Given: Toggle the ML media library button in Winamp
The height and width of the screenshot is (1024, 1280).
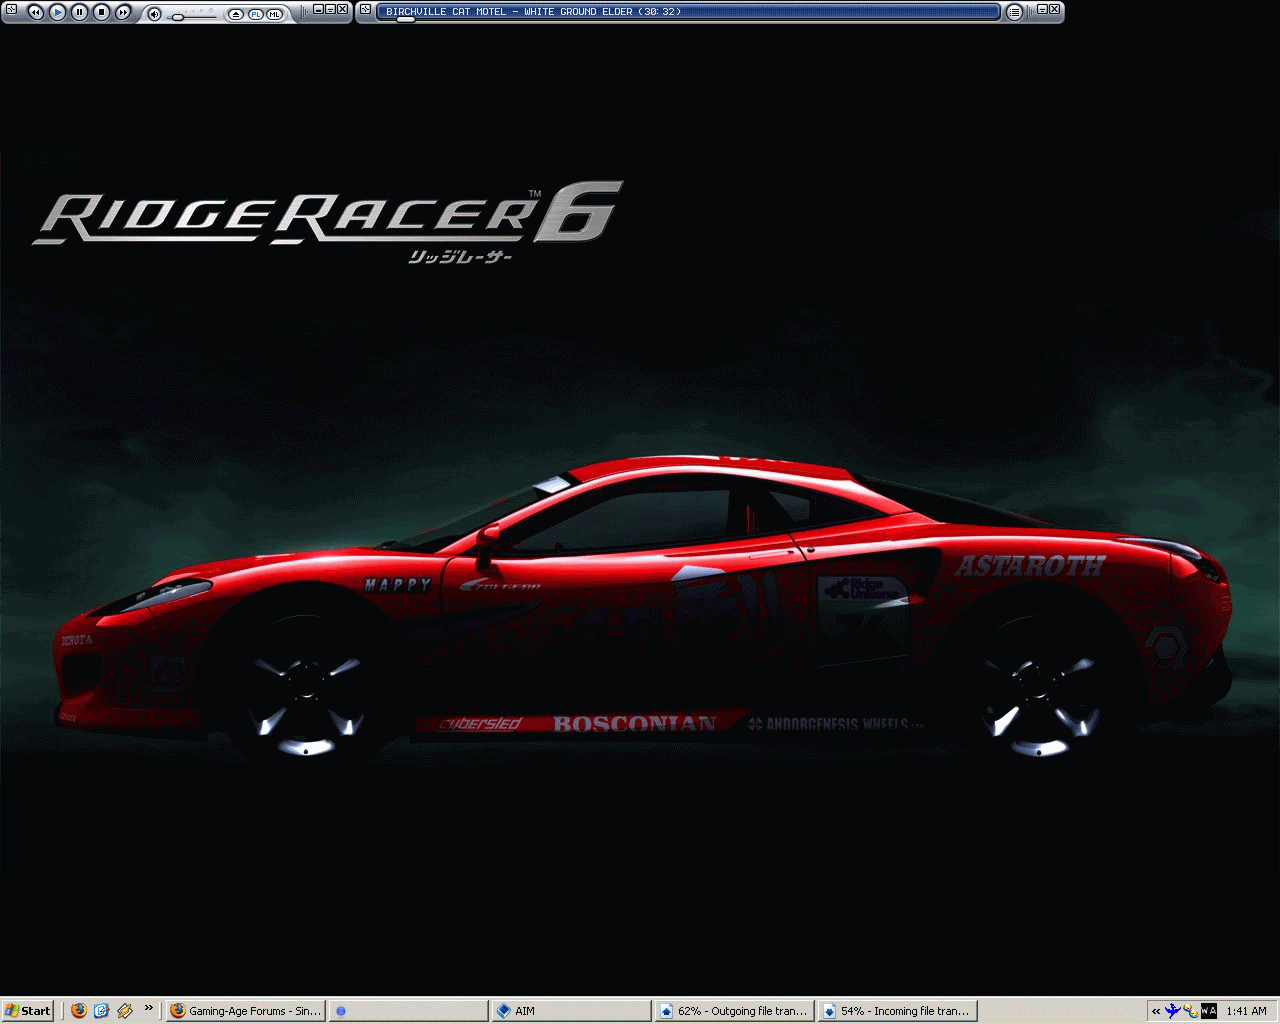Looking at the screenshot, I should [x=274, y=14].
